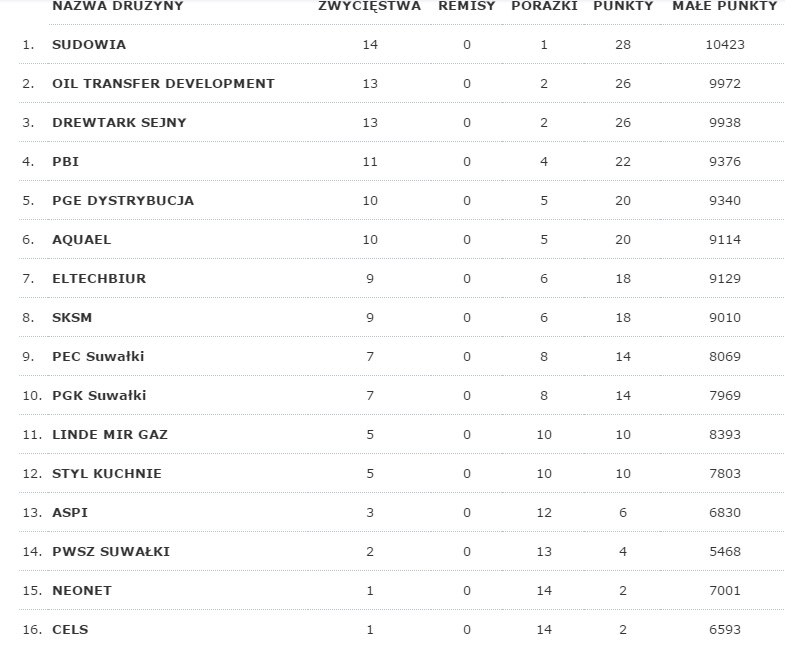Image resolution: width=785 pixels, height=647 pixels.
Task: Select the PGK Suwałki team
Action: (x=99, y=396)
